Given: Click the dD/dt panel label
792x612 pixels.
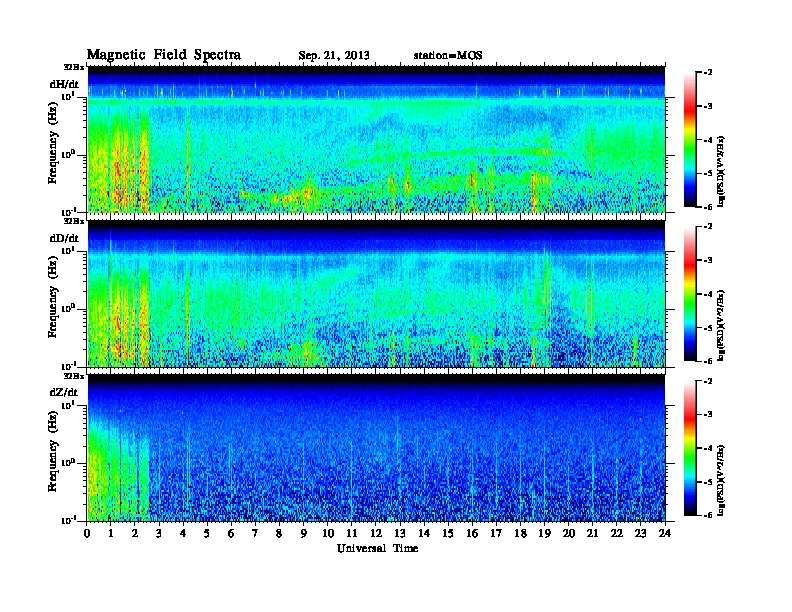Looking at the screenshot, I should [64, 238].
